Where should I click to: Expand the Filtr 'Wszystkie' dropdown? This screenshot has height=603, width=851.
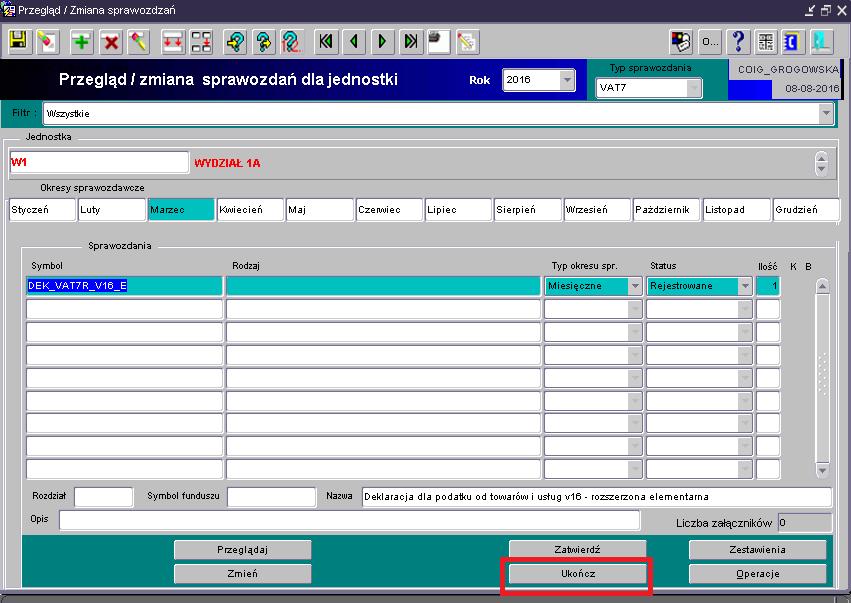(825, 113)
